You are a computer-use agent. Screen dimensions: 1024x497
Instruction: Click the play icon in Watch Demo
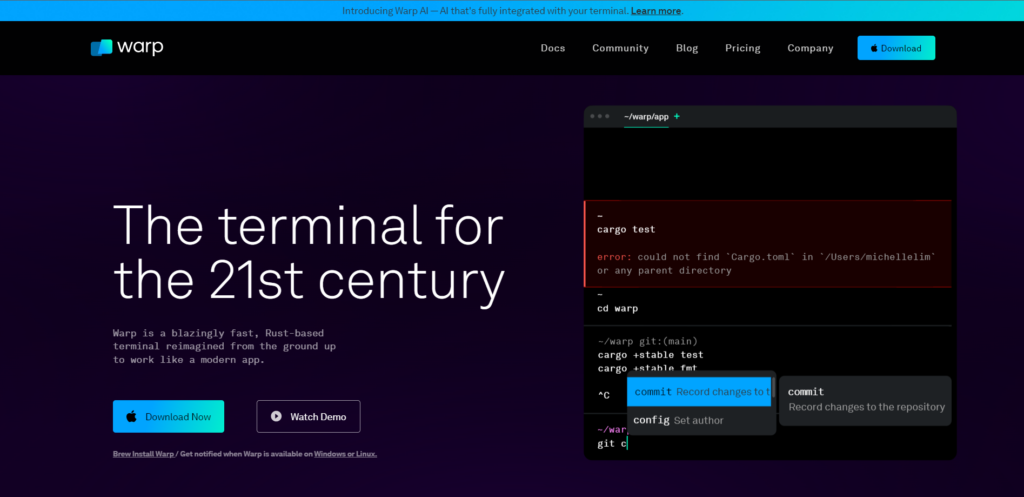coord(276,416)
